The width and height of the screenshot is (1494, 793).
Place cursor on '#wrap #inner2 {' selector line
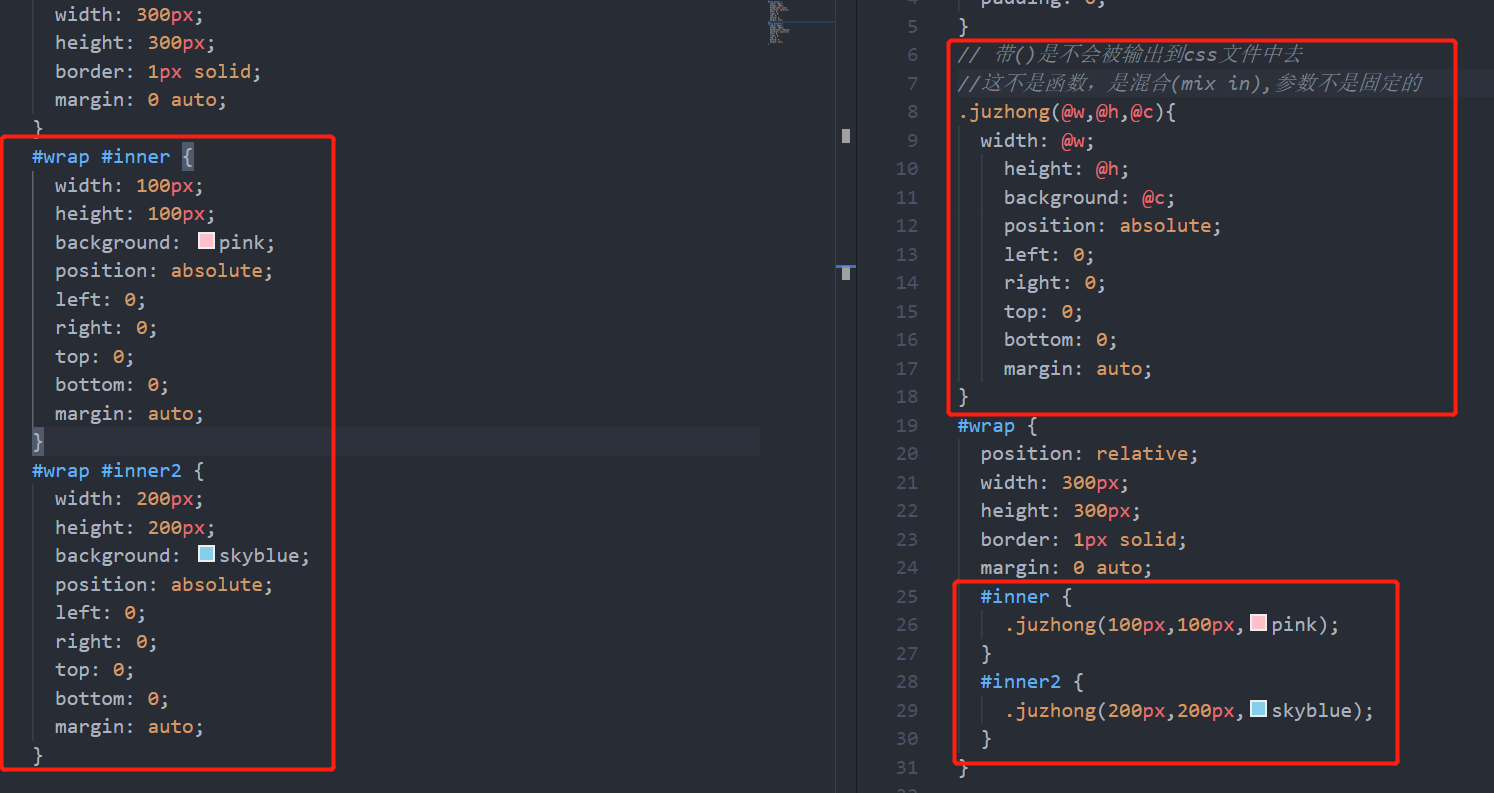119,470
